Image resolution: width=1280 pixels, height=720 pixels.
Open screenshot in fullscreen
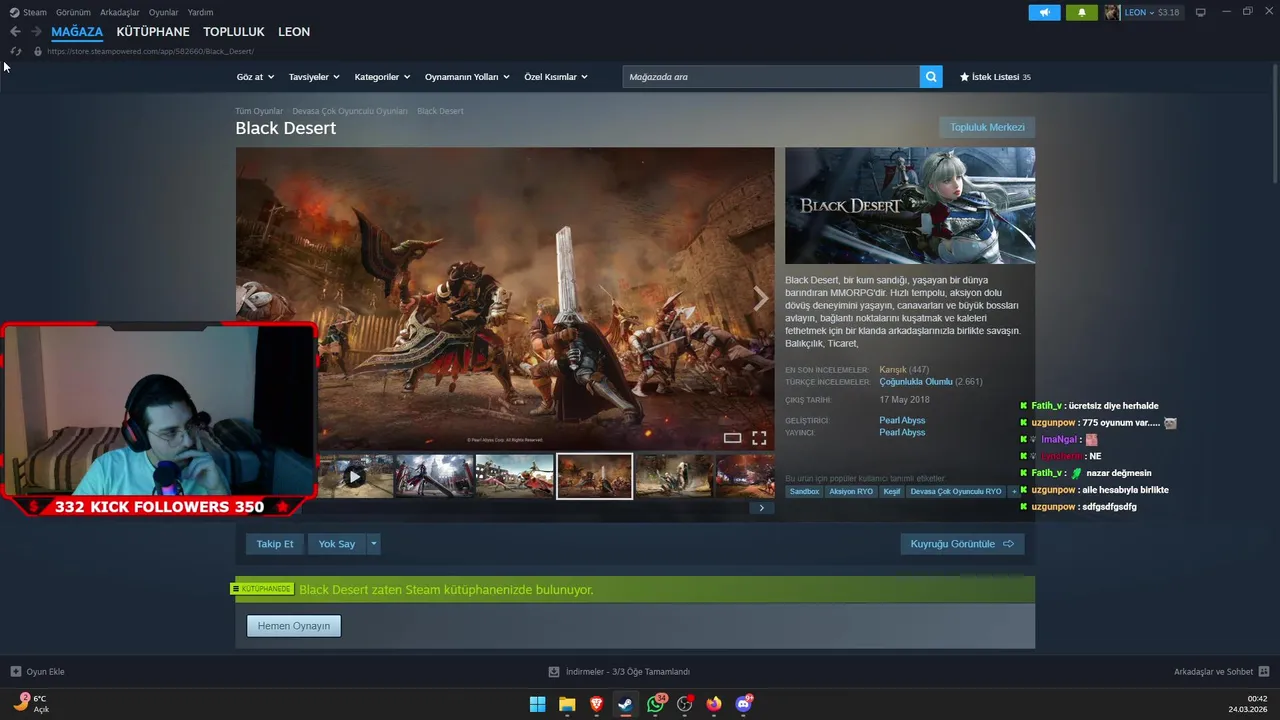(759, 438)
